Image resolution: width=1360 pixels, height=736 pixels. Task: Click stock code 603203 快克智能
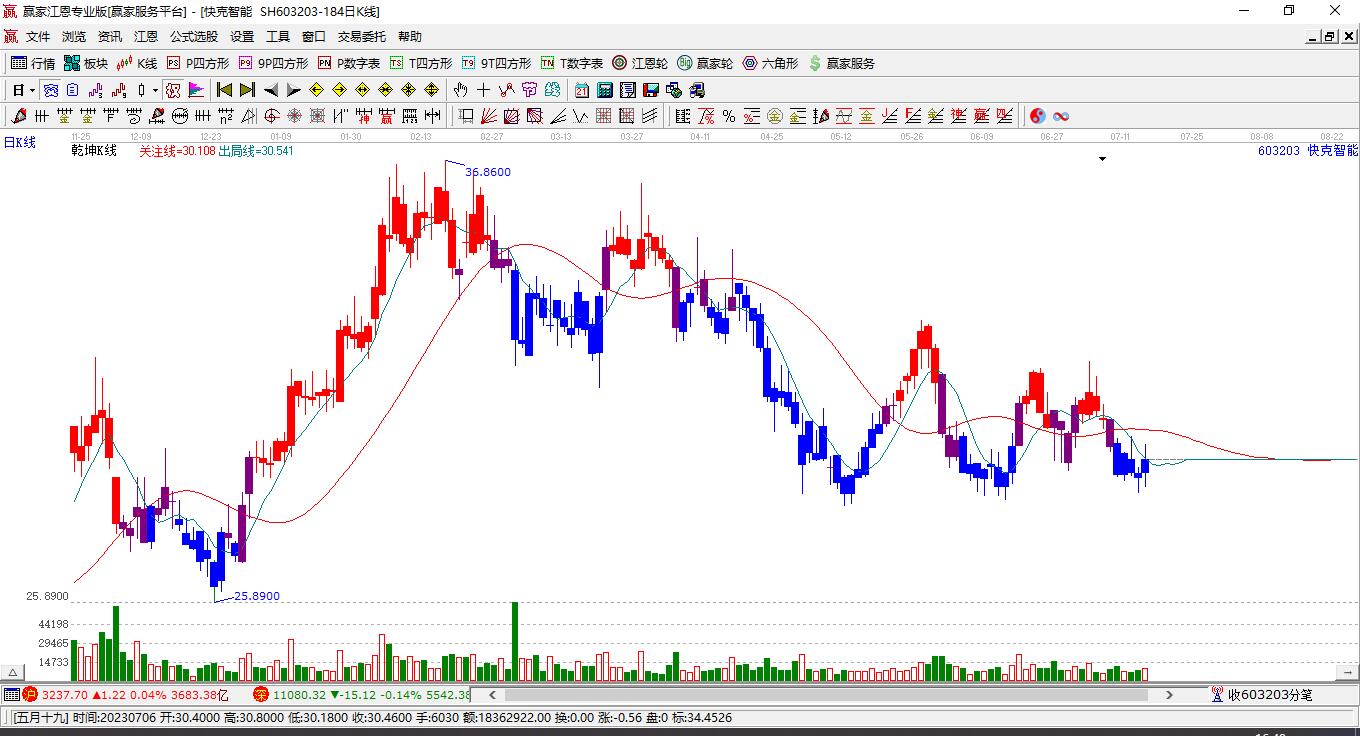click(x=1308, y=151)
